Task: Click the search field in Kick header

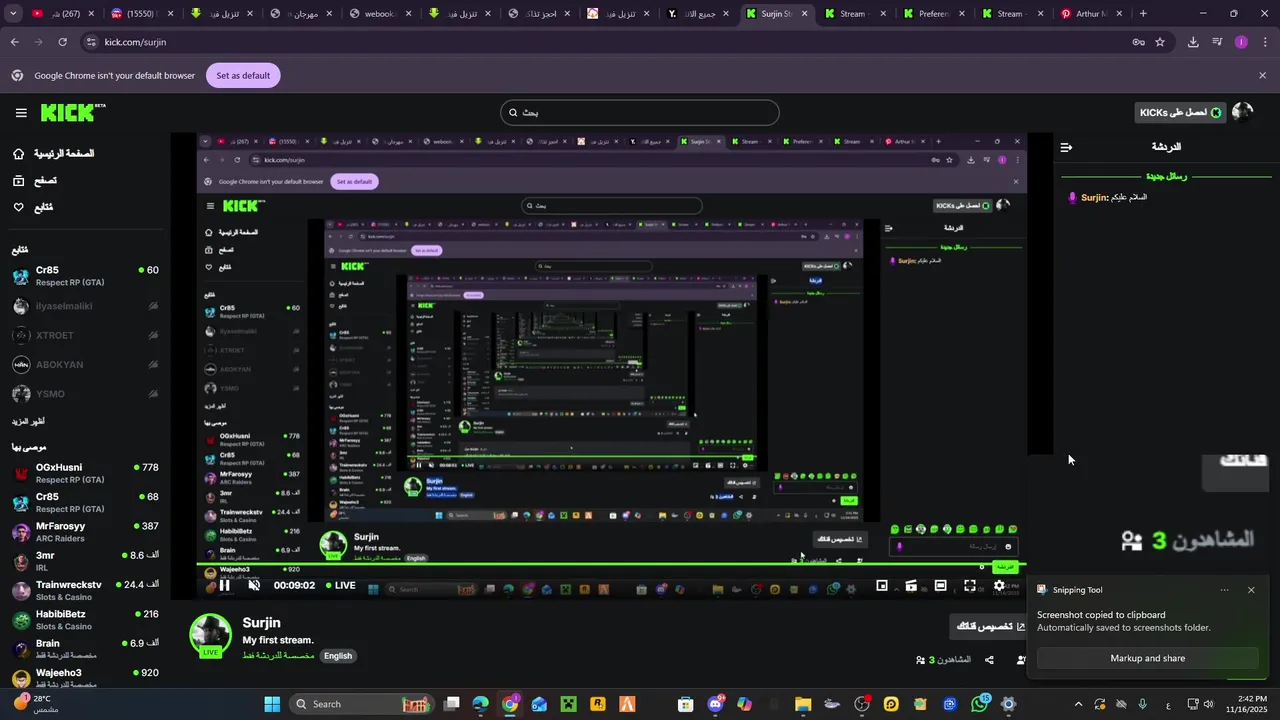Action: (x=640, y=113)
